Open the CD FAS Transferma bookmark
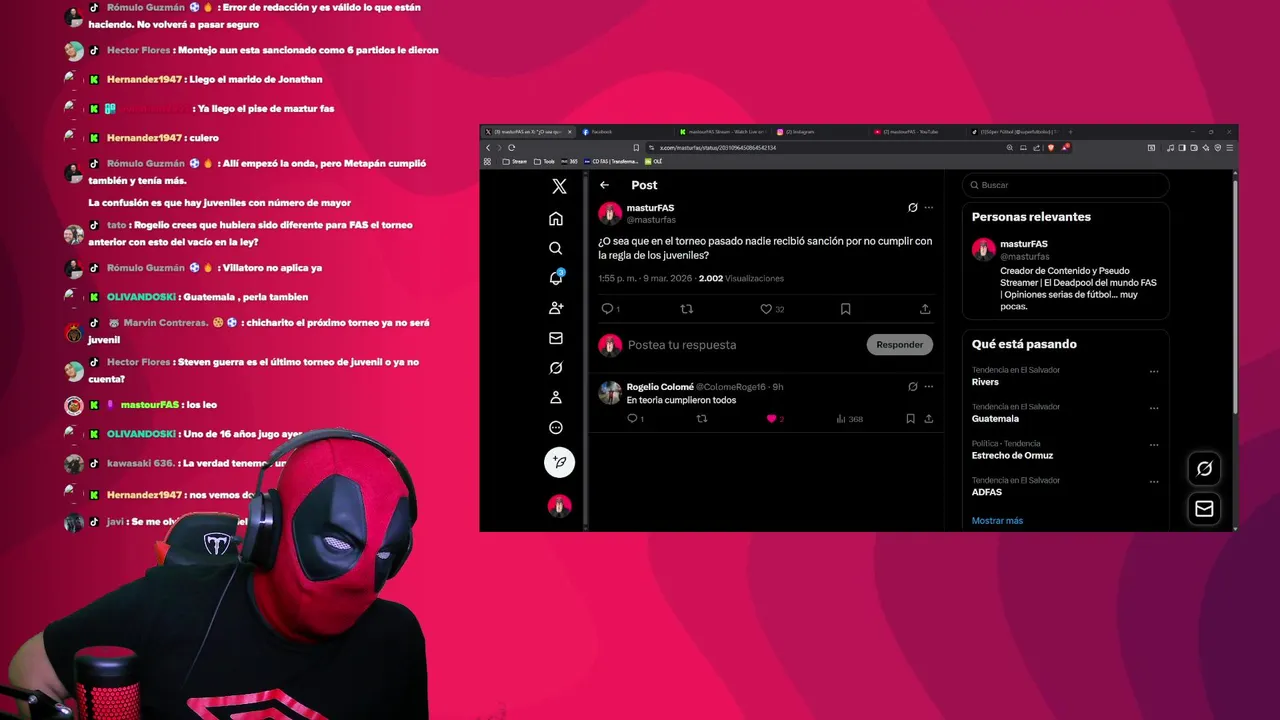The width and height of the screenshot is (1280, 720). coord(611,161)
